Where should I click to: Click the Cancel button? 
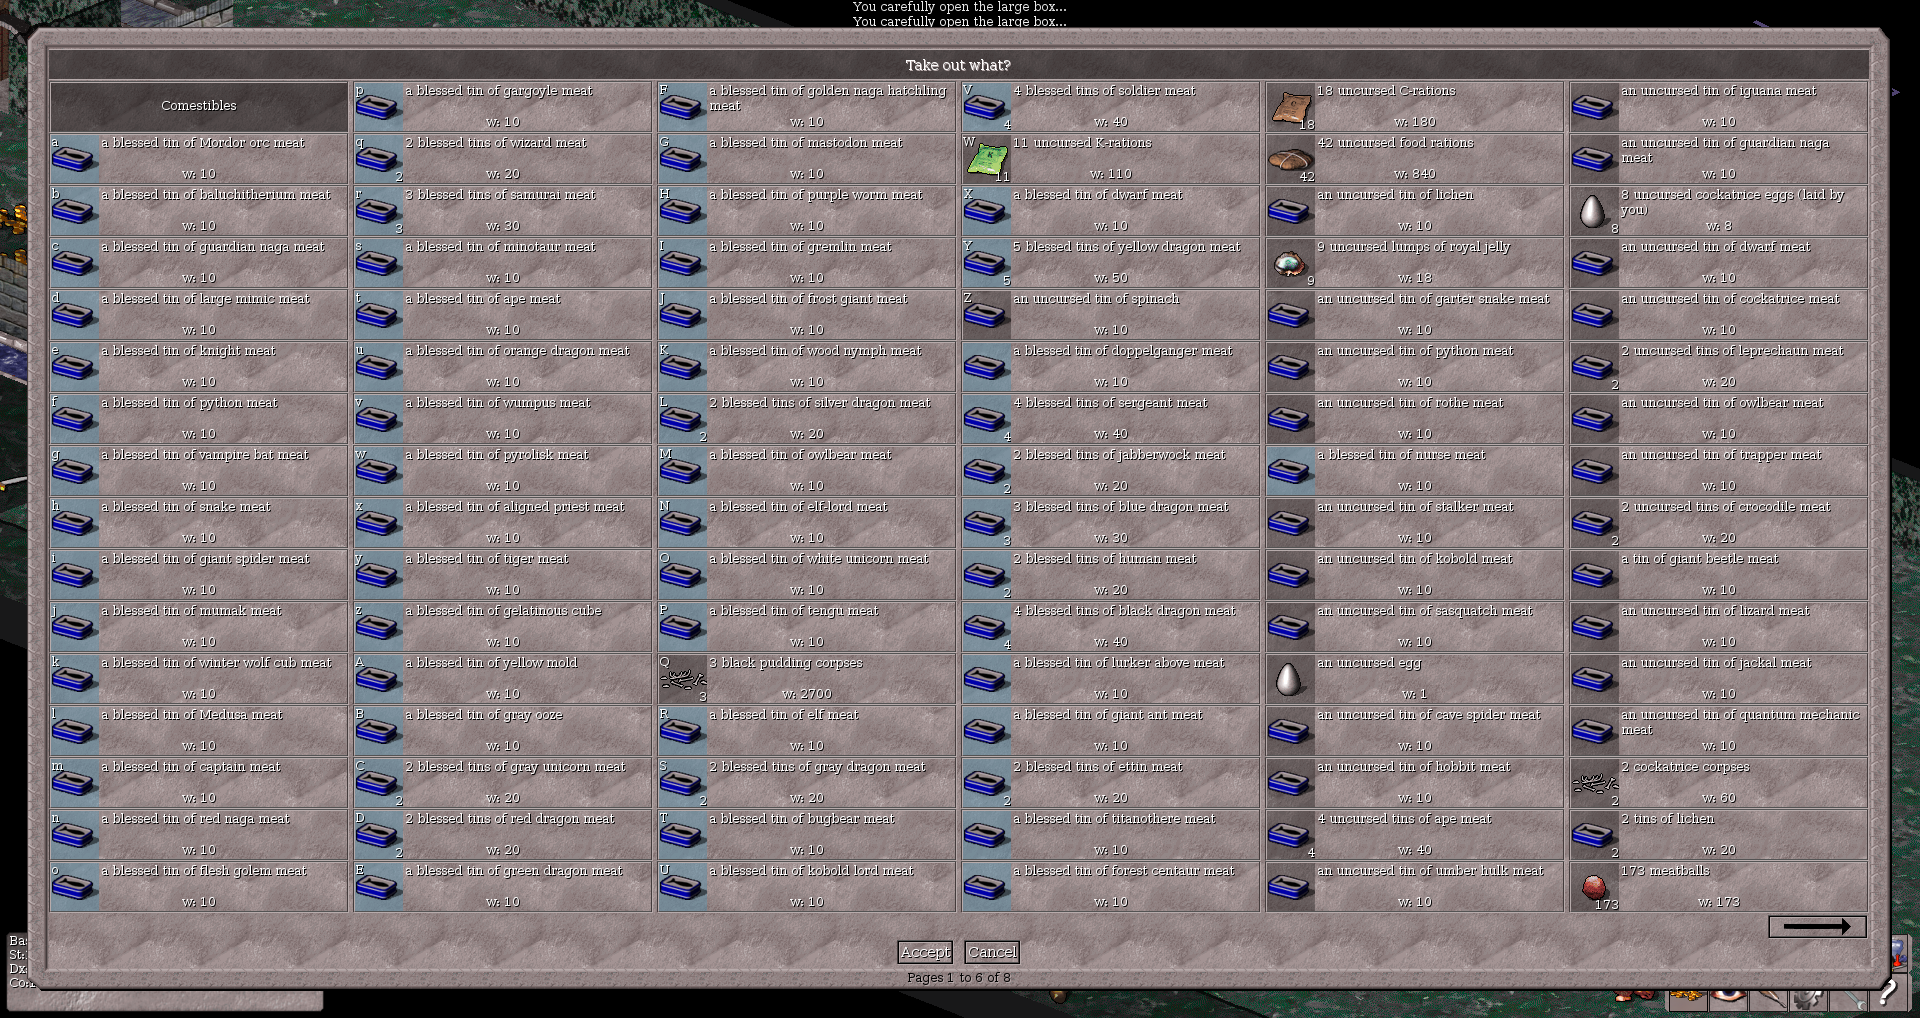tap(992, 952)
